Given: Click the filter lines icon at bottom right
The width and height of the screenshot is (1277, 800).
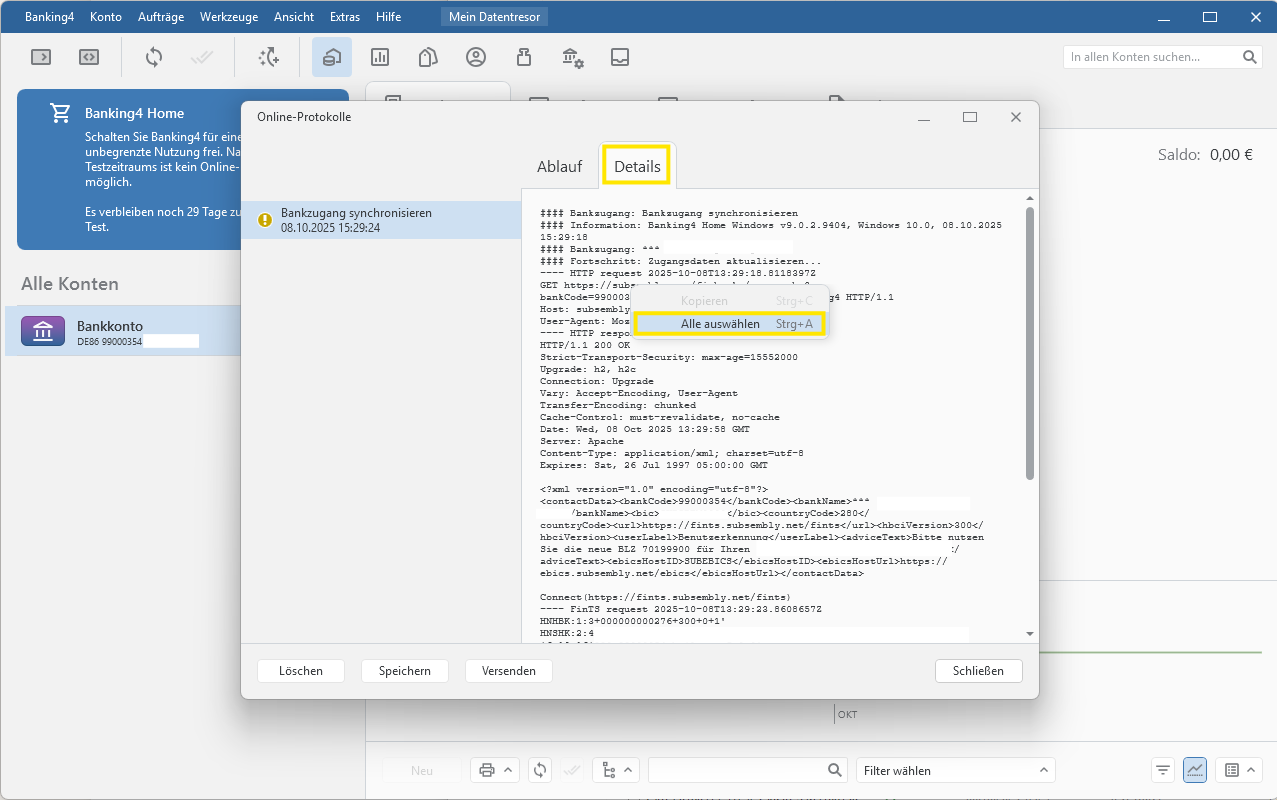Looking at the screenshot, I should [1163, 770].
